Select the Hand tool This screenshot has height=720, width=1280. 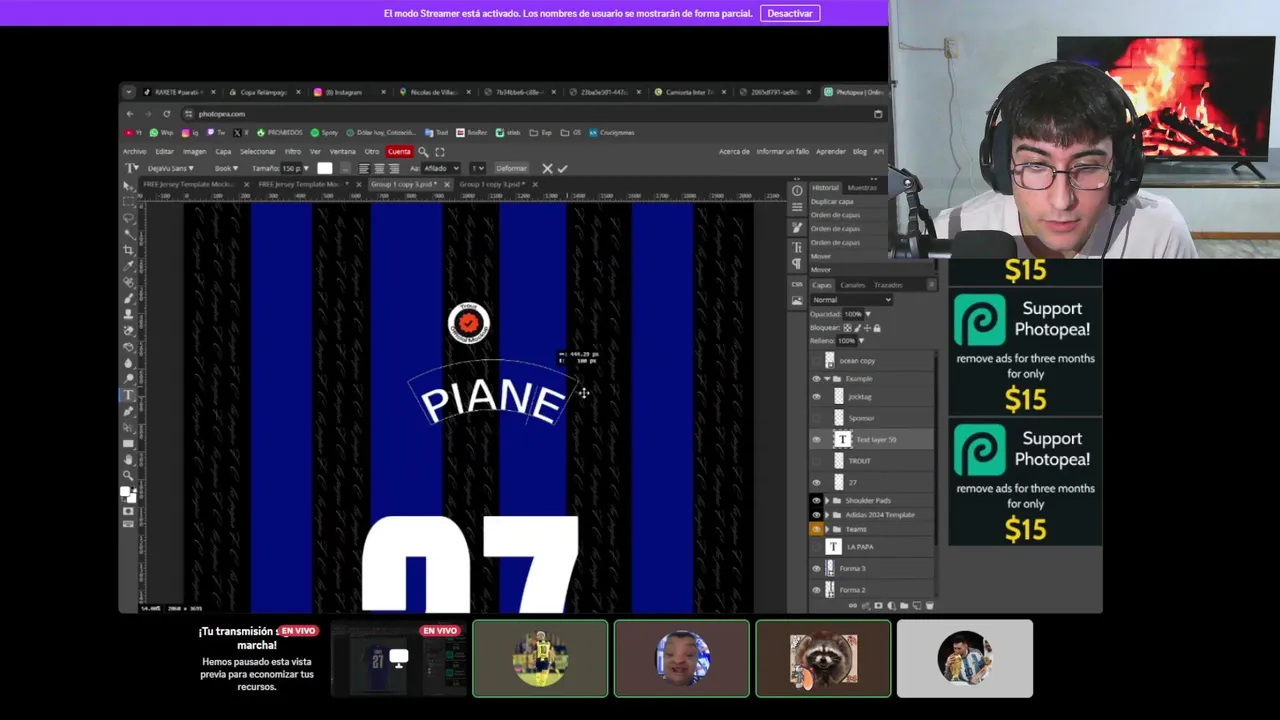point(129,459)
